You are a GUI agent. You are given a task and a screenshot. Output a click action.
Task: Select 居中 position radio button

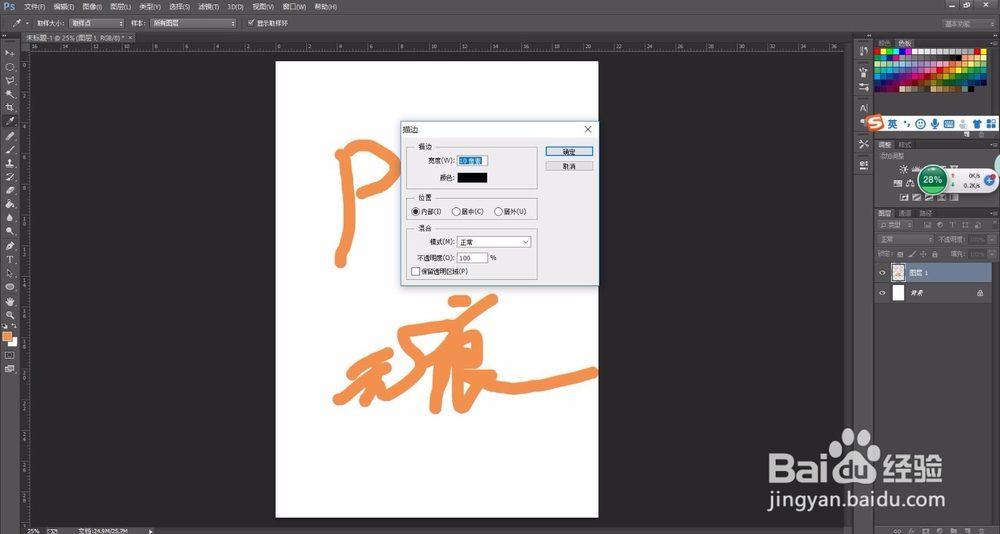[456, 211]
